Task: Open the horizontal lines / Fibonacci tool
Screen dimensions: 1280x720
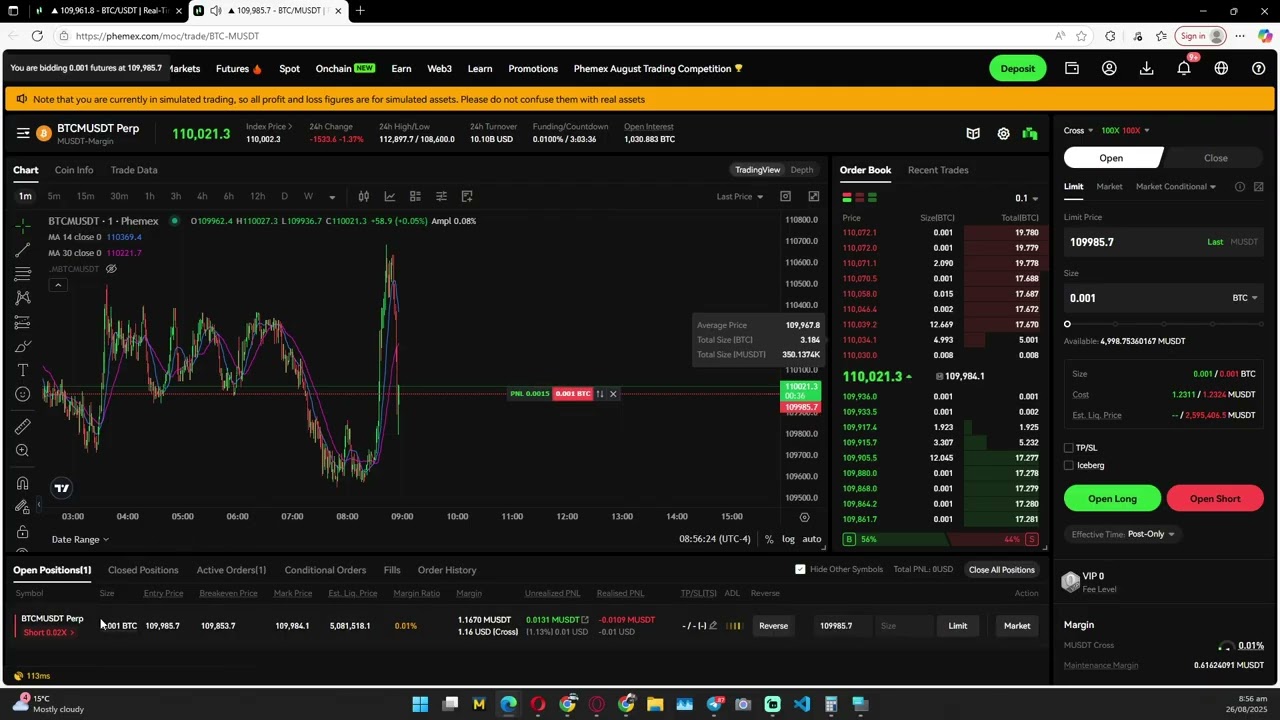Action: pyautogui.click(x=22, y=274)
